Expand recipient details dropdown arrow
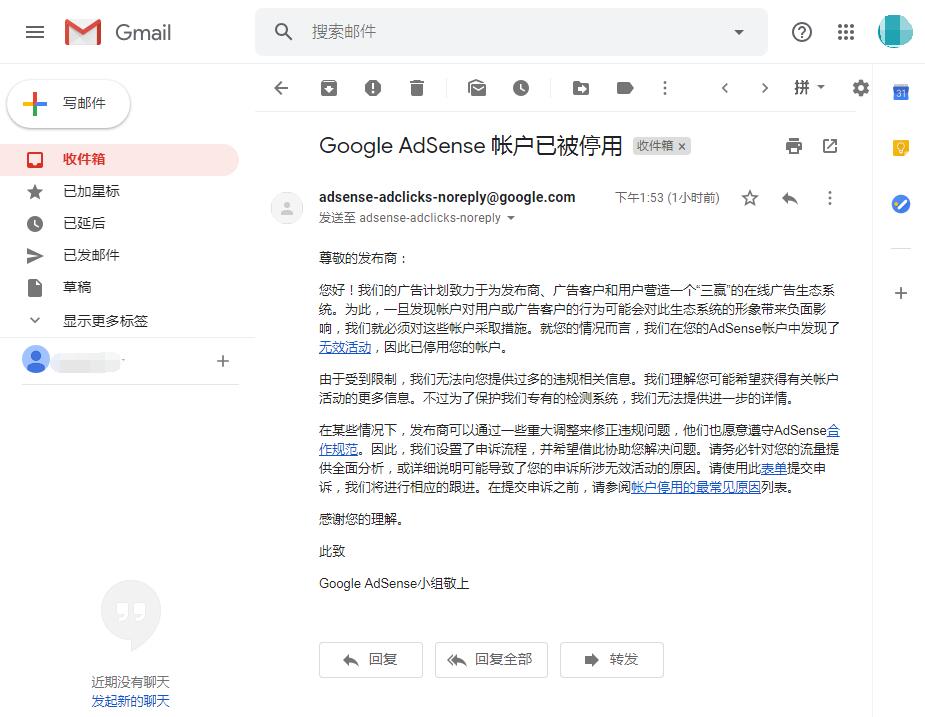The image size is (925, 717). 511,218
